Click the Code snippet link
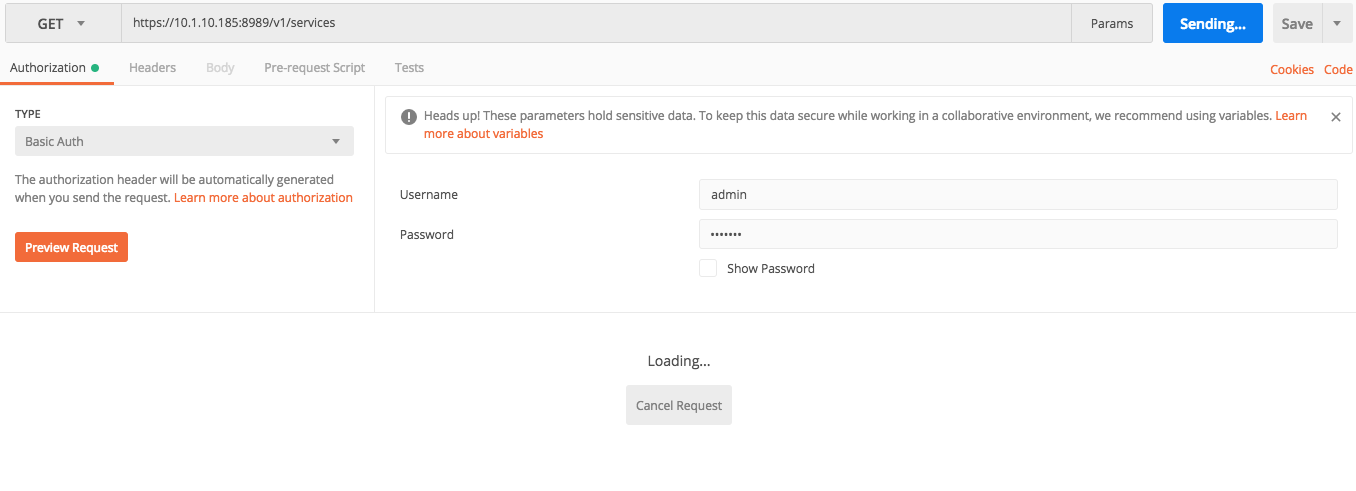The width and height of the screenshot is (1356, 491). pos(1338,69)
